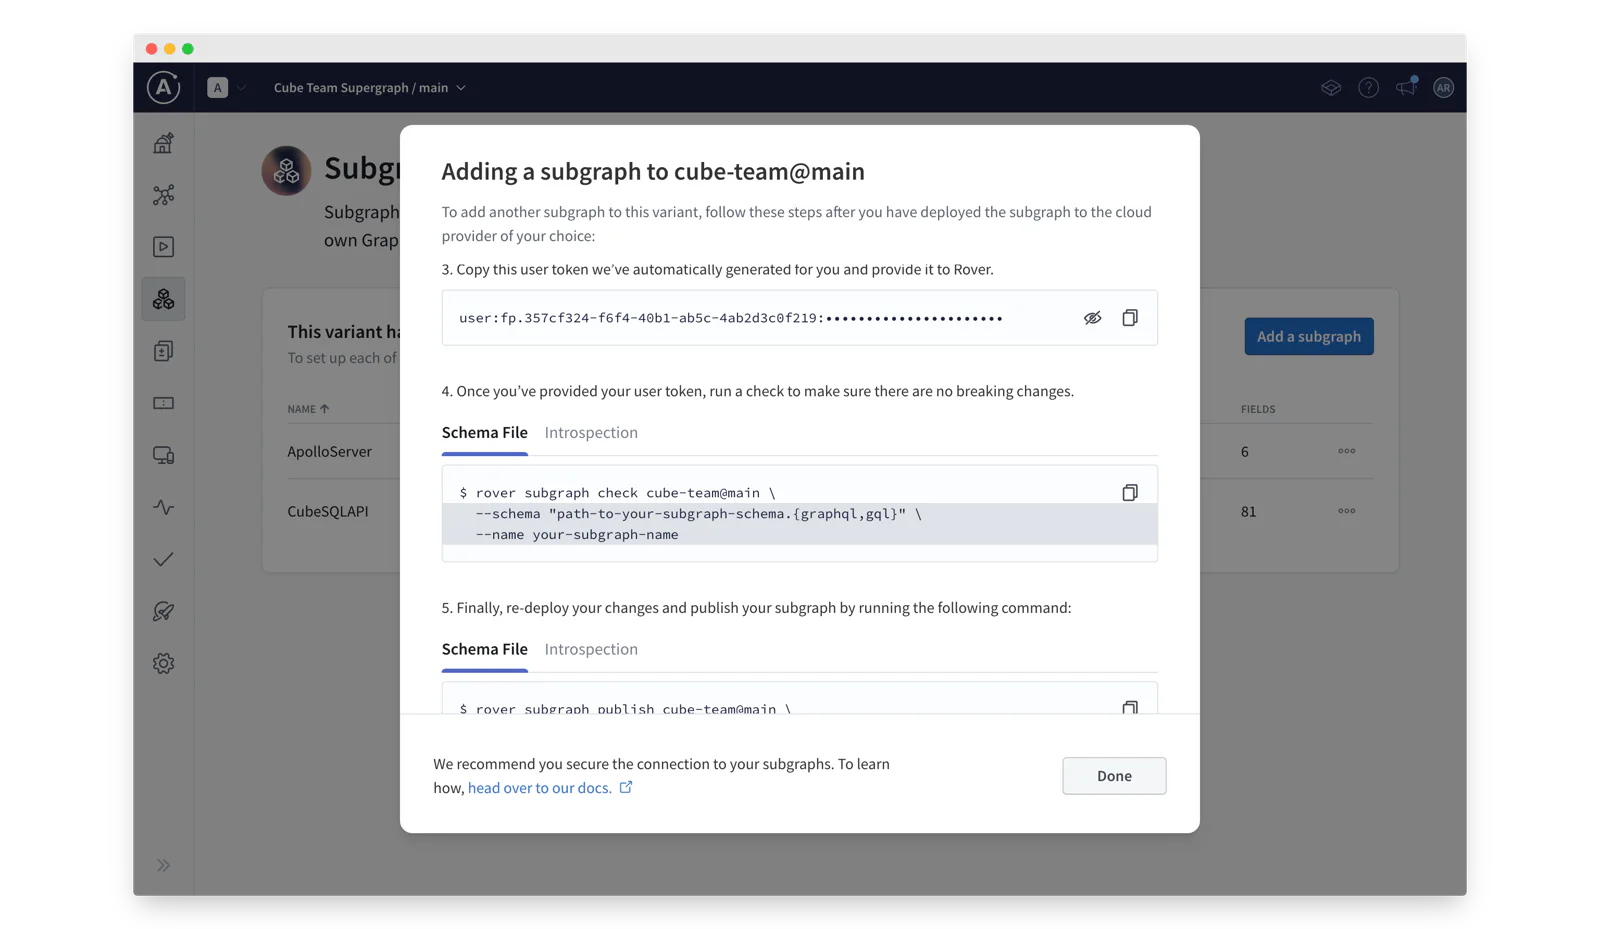This screenshot has width=1600, height=929.
Task: Open the more options menu for CubeSQLAPI row
Action: click(1347, 511)
